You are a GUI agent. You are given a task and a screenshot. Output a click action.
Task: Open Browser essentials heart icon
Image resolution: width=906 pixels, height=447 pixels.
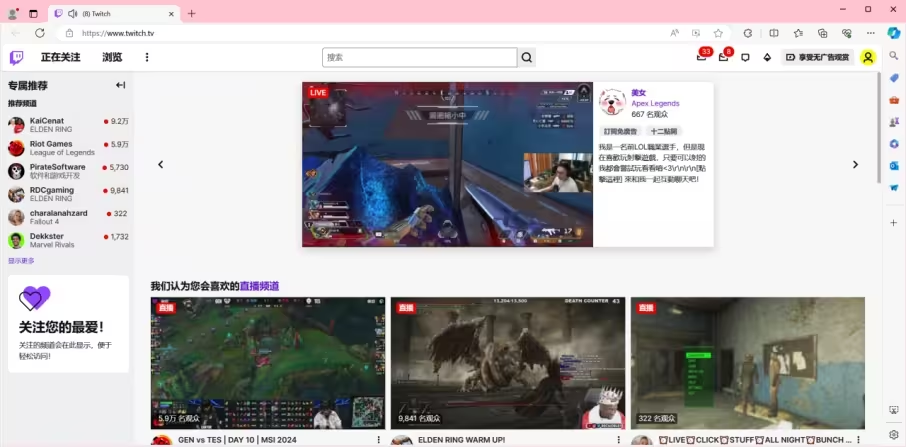(x=847, y=33)
